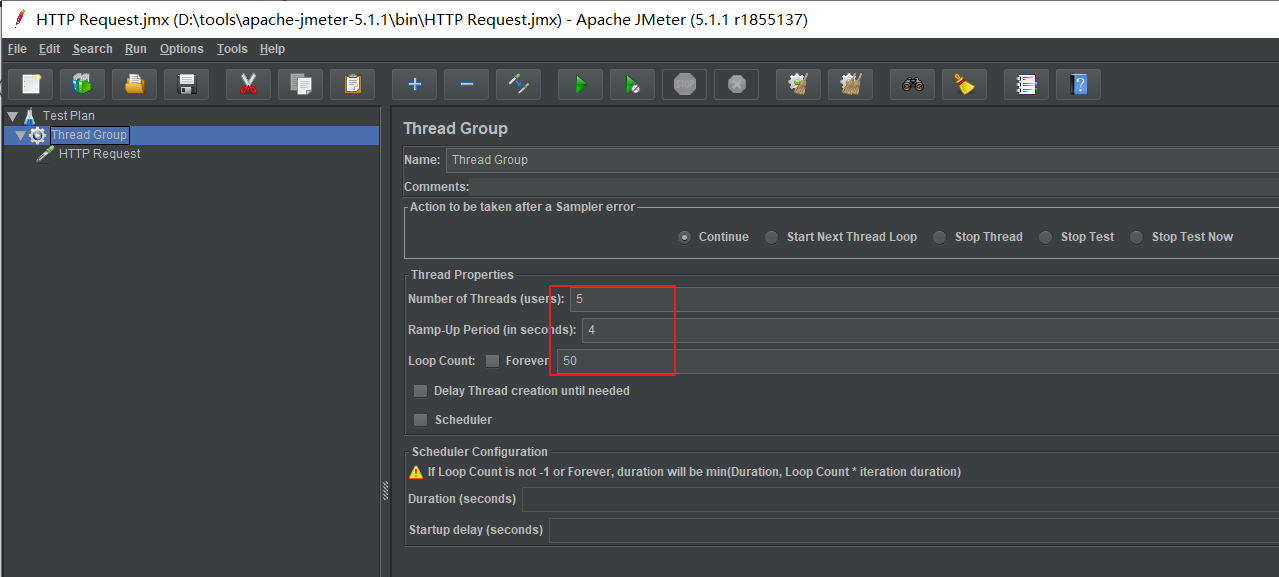Click the Toggle enable/disable icon
The image size is (1279, 577).
[x=518, y=84]
